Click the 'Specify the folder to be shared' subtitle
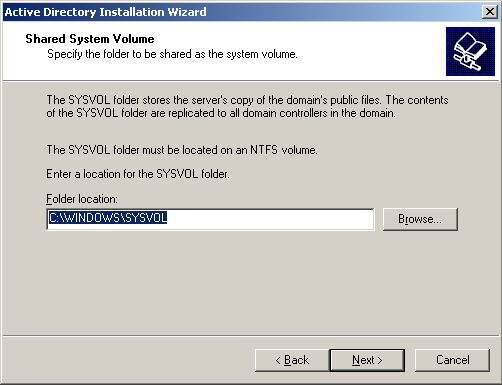The height and width of the screenshot is (385, 502). click(172, 54)
